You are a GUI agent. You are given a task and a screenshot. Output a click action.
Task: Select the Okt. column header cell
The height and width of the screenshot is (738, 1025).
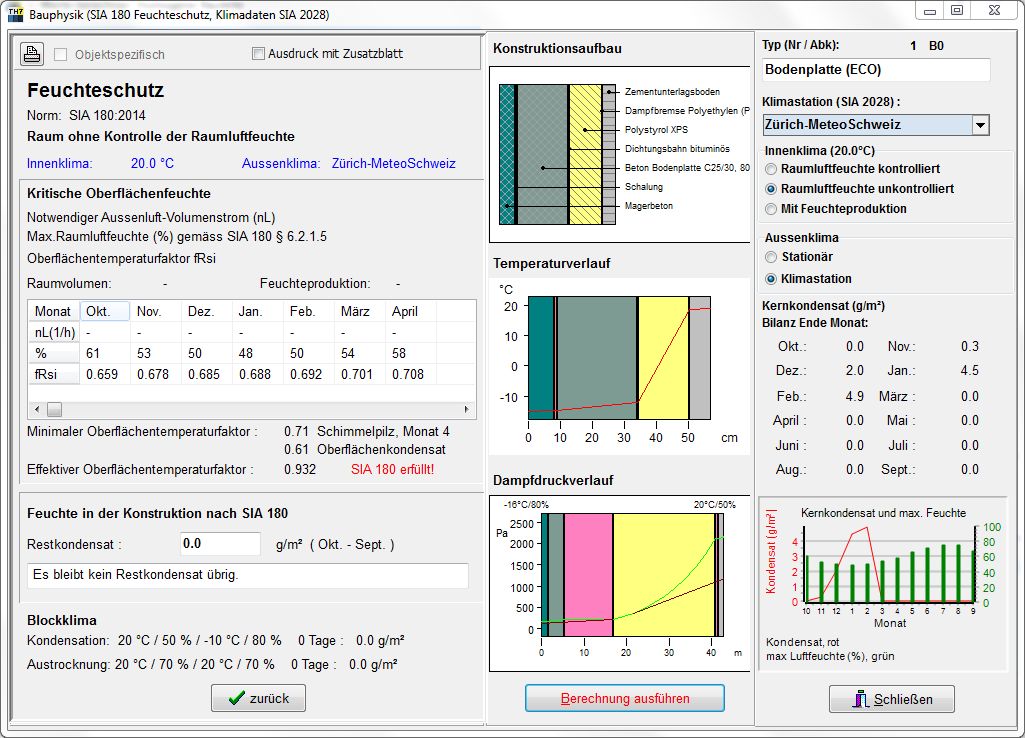(x=105, y=311)
